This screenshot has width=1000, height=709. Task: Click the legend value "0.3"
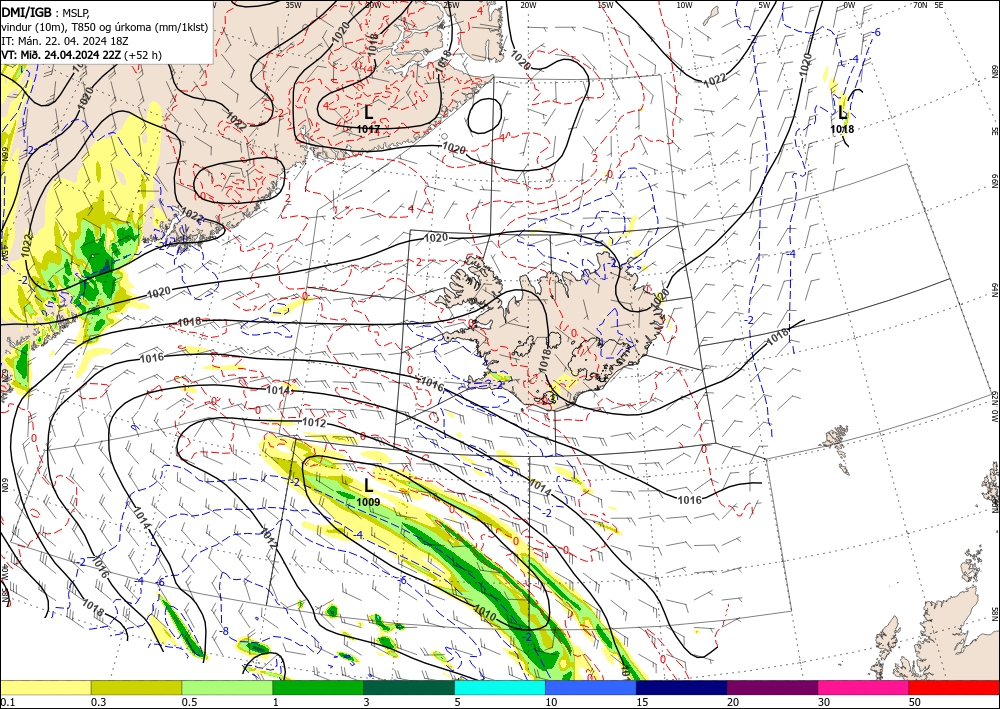[x=98, y=702]
